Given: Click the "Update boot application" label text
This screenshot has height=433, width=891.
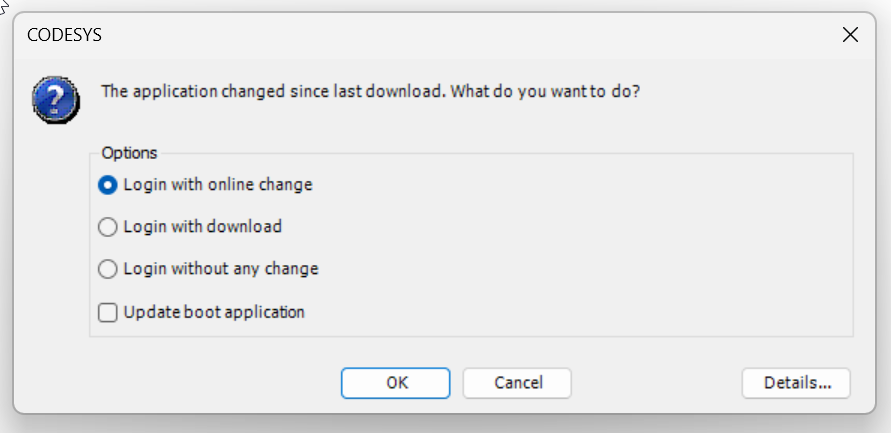Looking at the screenshot, I should pos(214,312).
